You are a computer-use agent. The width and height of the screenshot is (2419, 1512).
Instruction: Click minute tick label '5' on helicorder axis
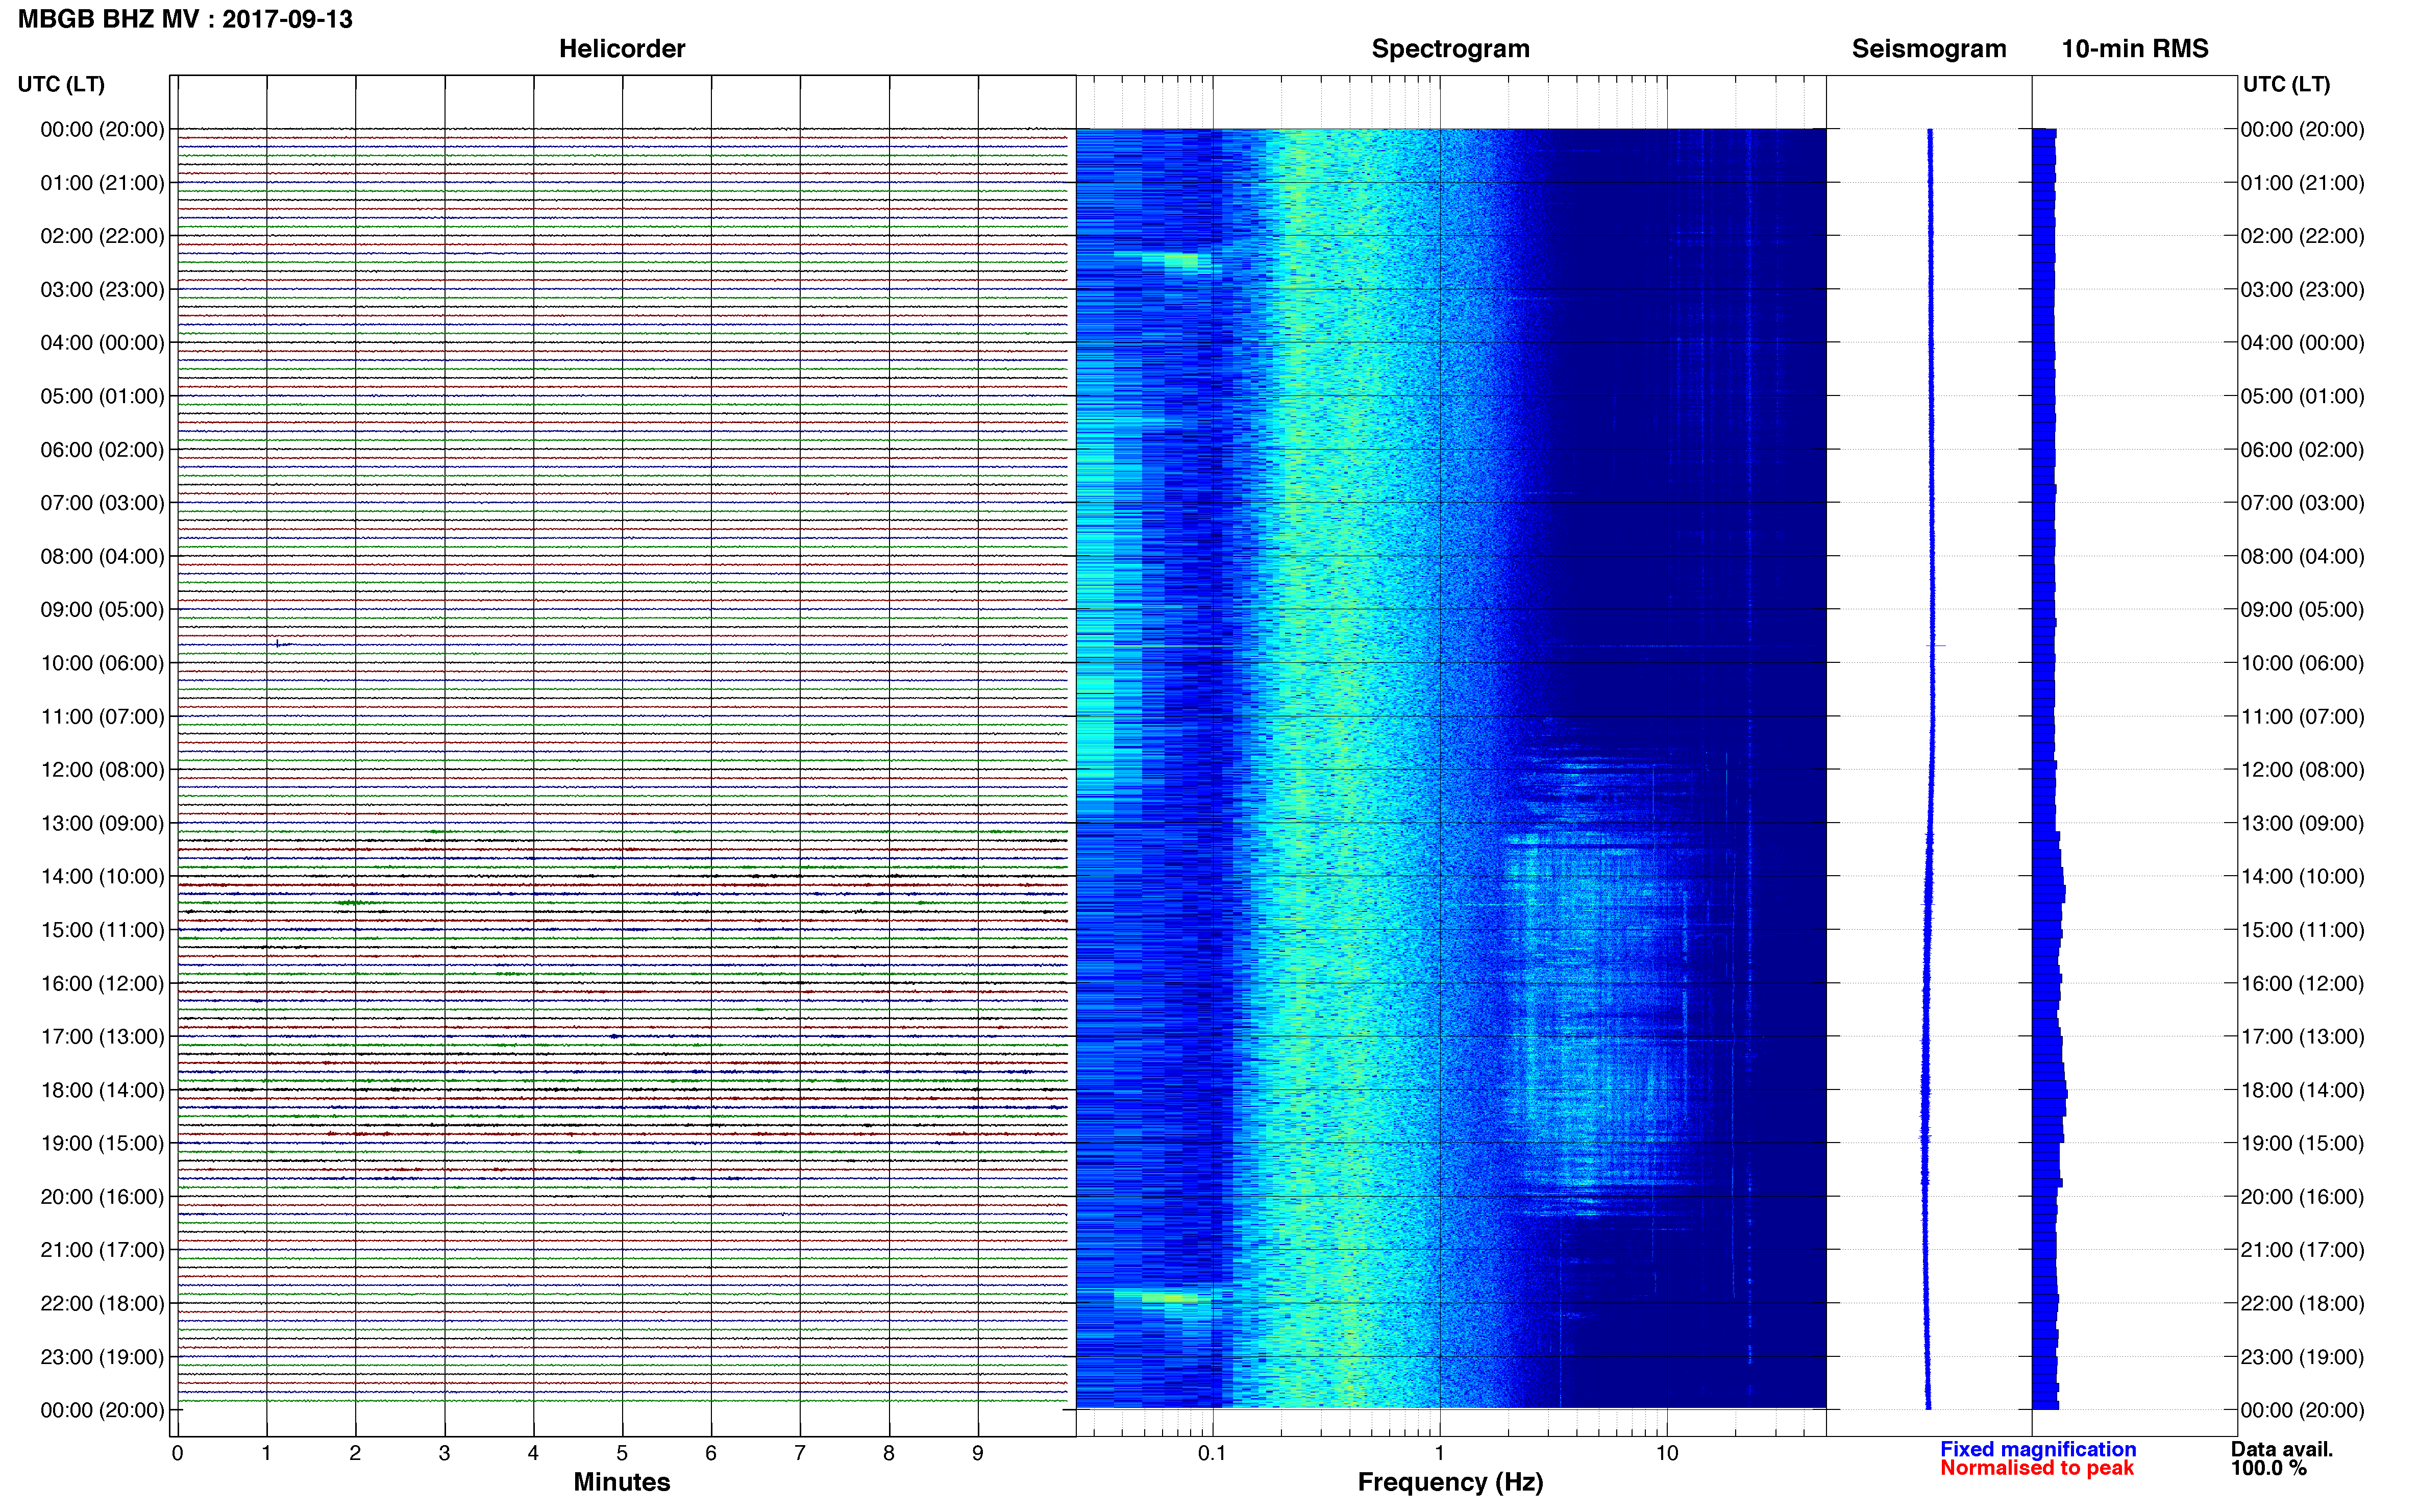click(x=622, y=1453)
